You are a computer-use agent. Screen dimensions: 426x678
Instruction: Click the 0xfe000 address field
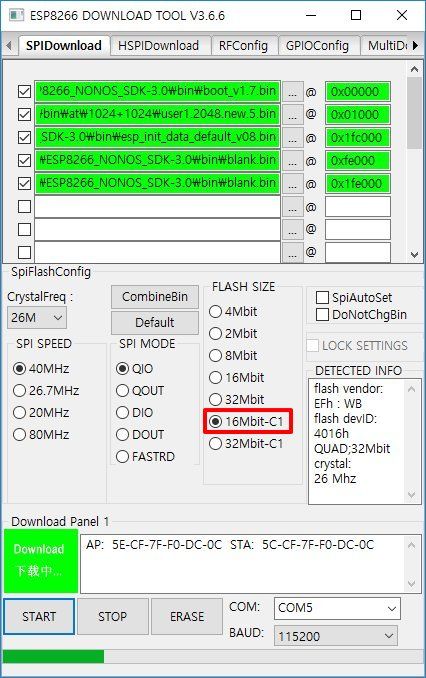click(x=358, y=160)
